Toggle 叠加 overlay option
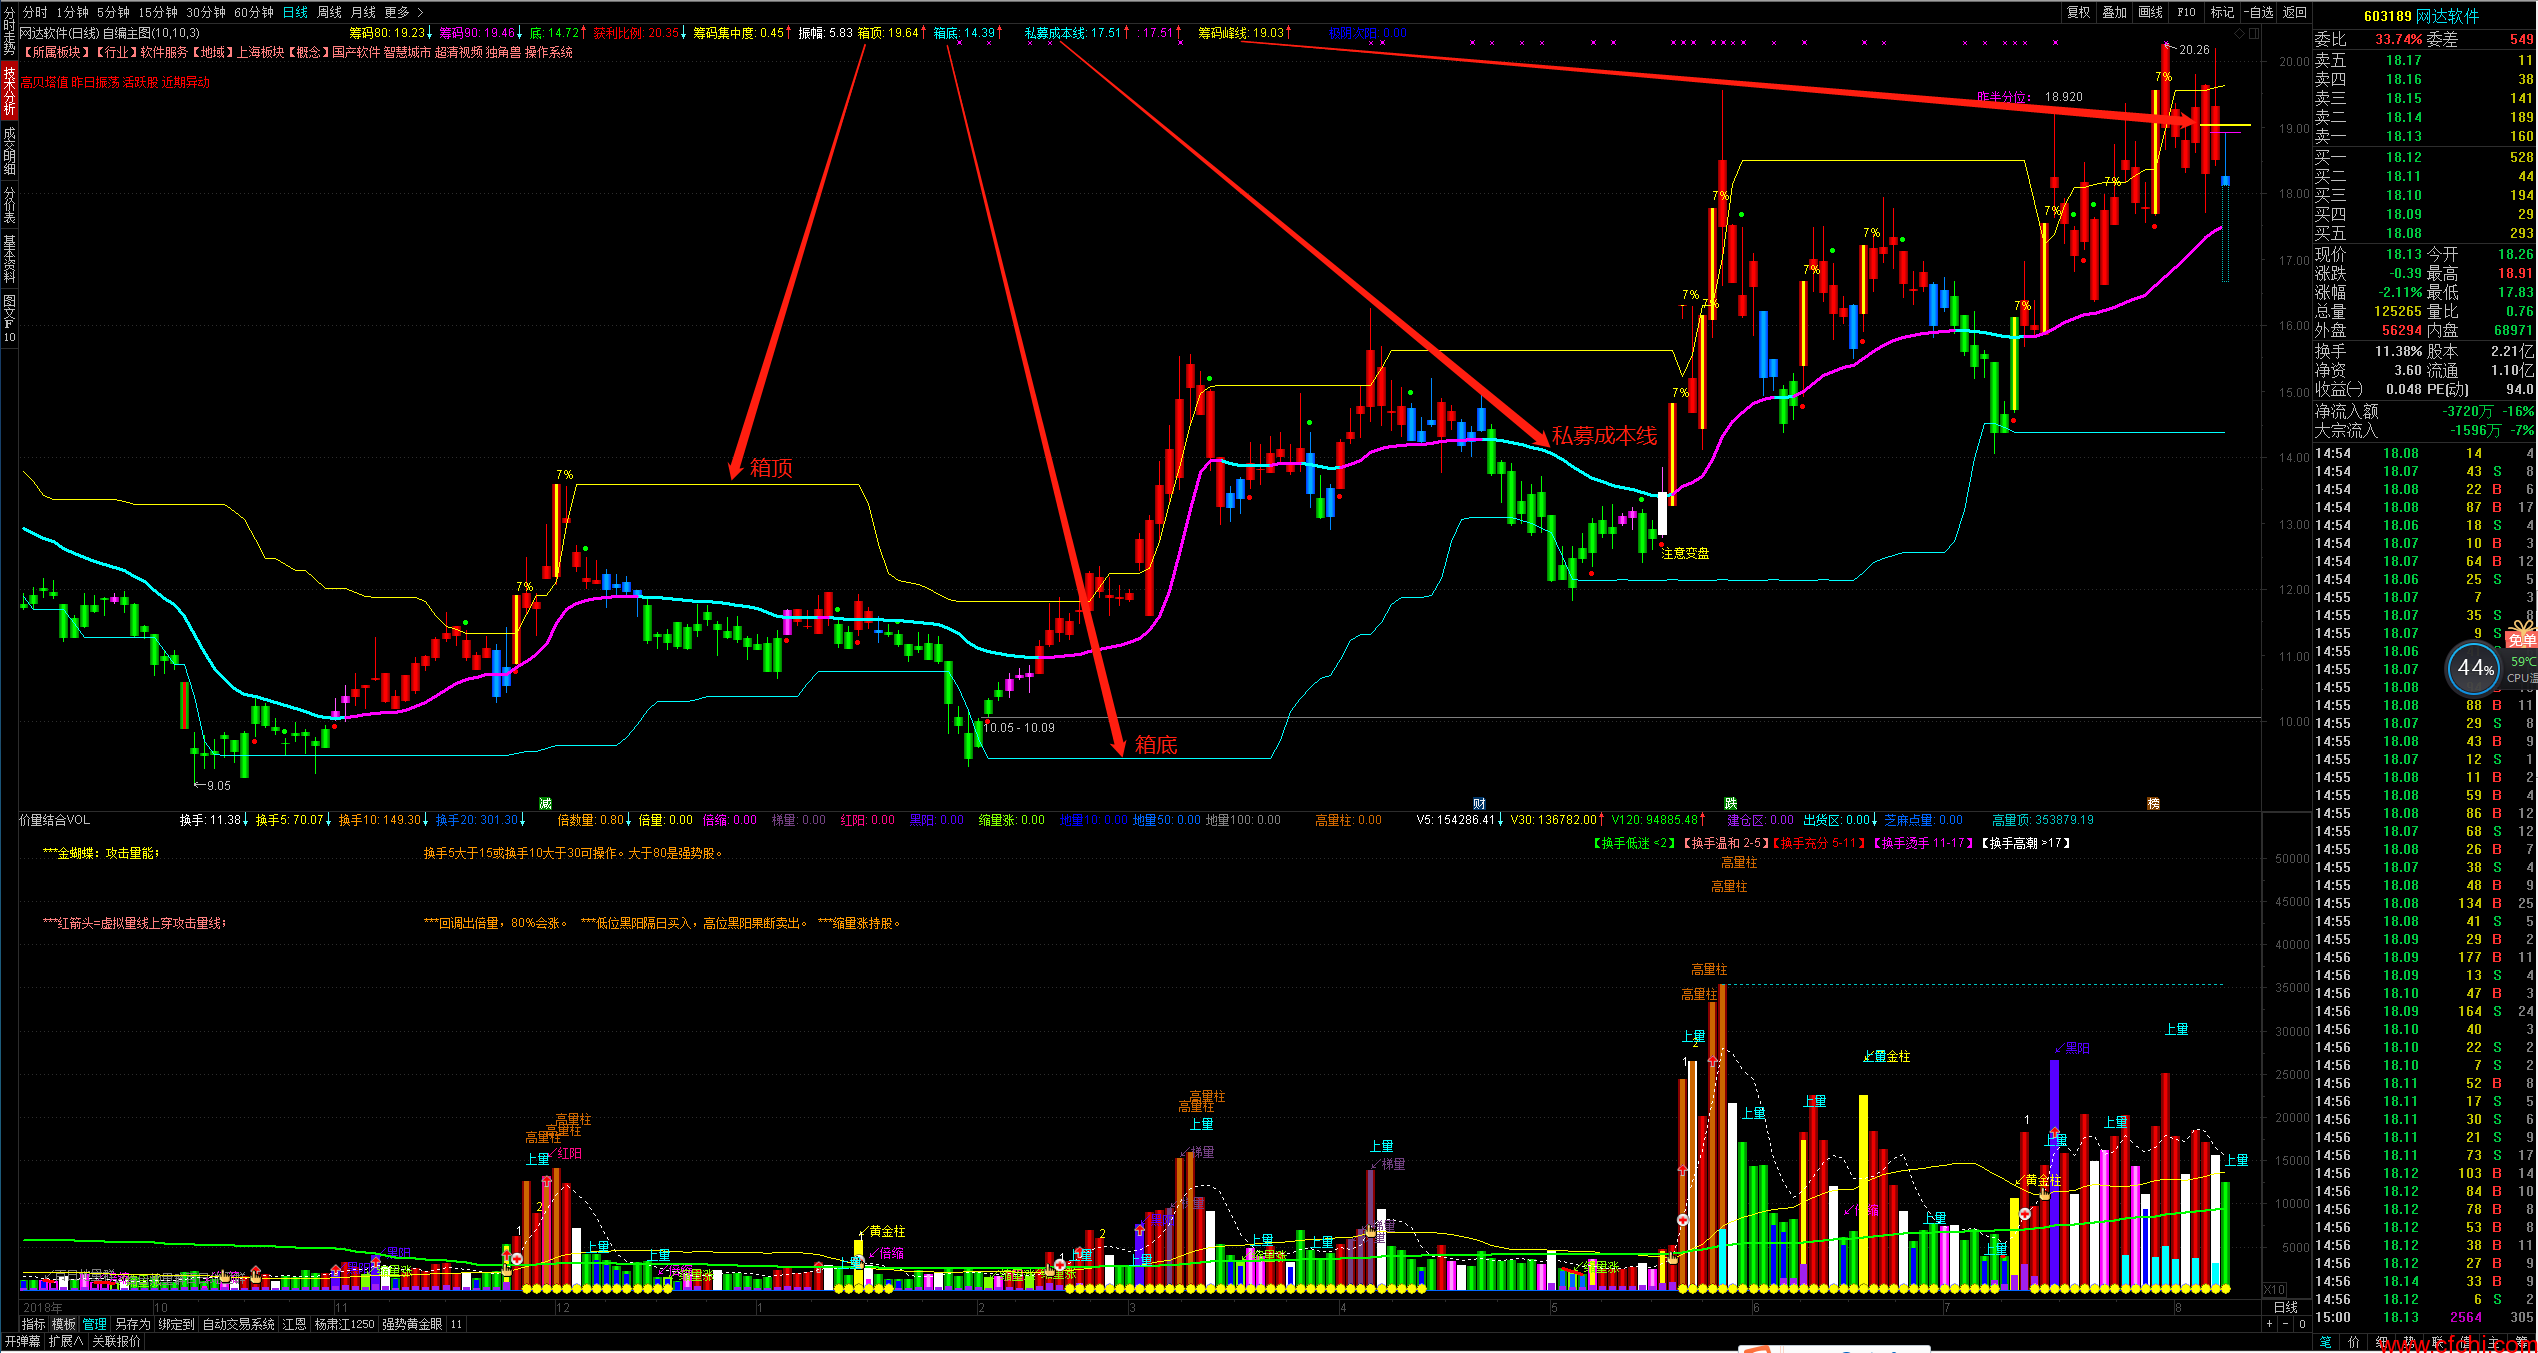Image resolution: width=2538 pixels, height=1353 pixels. tap(2114, 12)
